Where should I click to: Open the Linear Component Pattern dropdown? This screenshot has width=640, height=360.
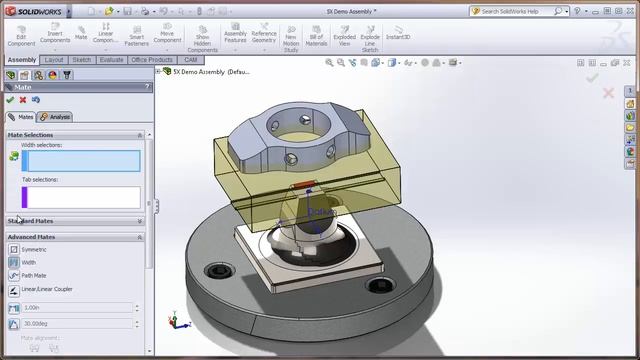click(105, 50)
